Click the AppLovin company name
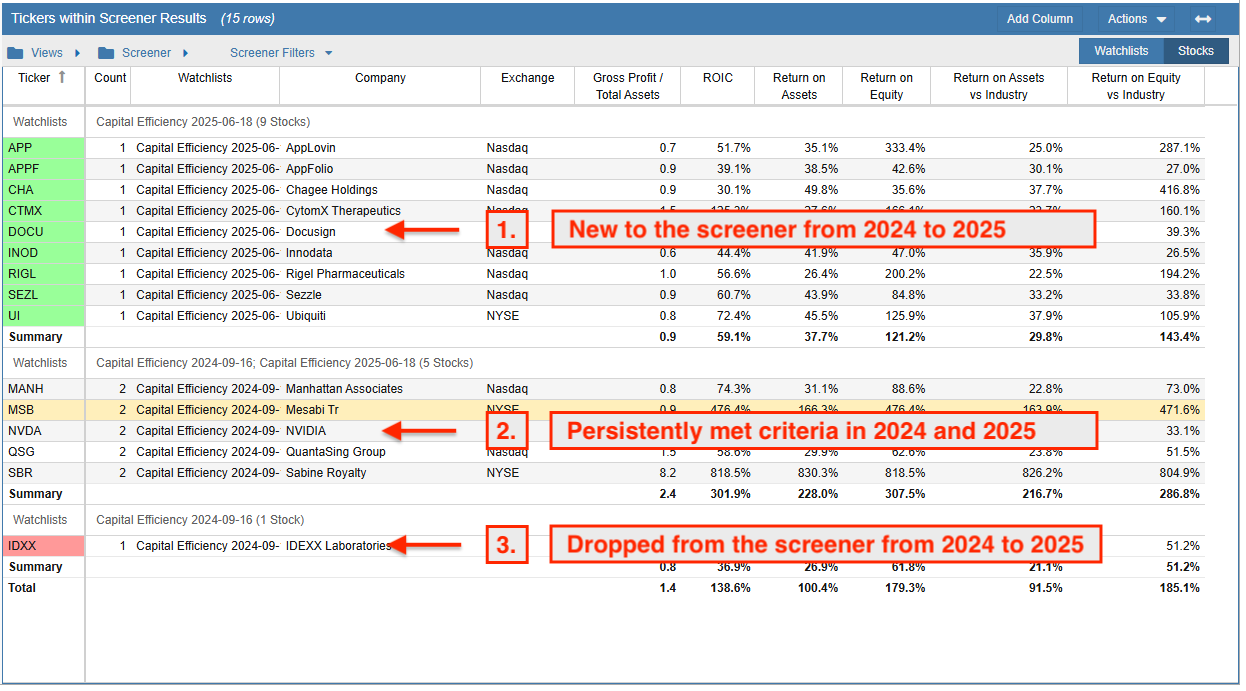1246x691 pixels. 311,148
